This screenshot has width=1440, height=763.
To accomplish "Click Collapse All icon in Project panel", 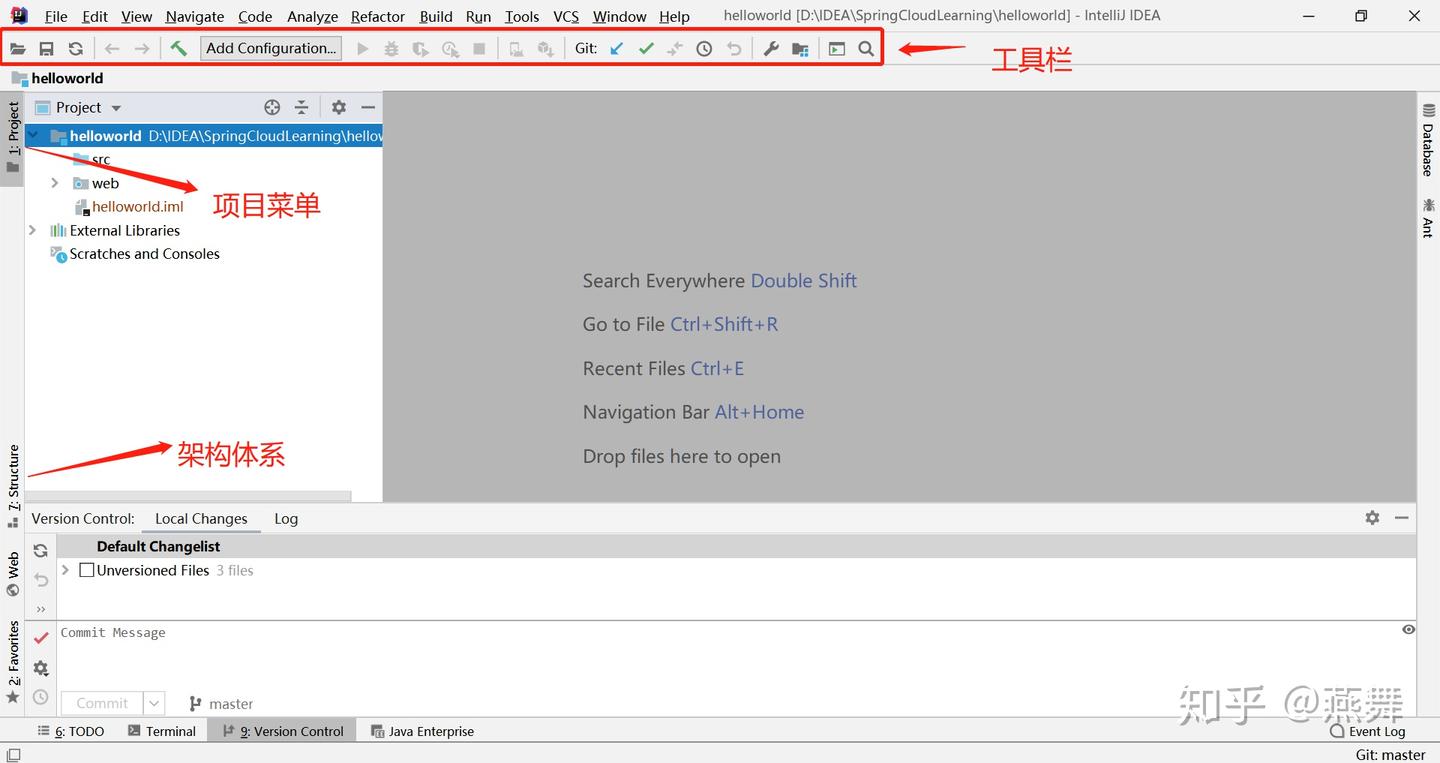I will 301,107.
